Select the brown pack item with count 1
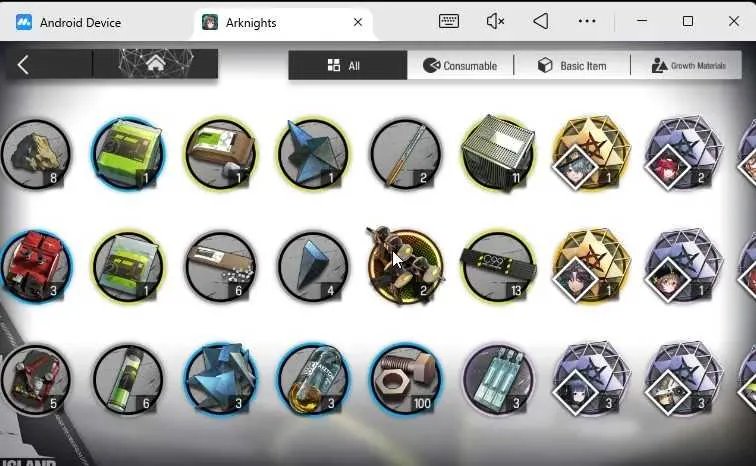This screenshot has height=466, width=756. pos(221,154)
